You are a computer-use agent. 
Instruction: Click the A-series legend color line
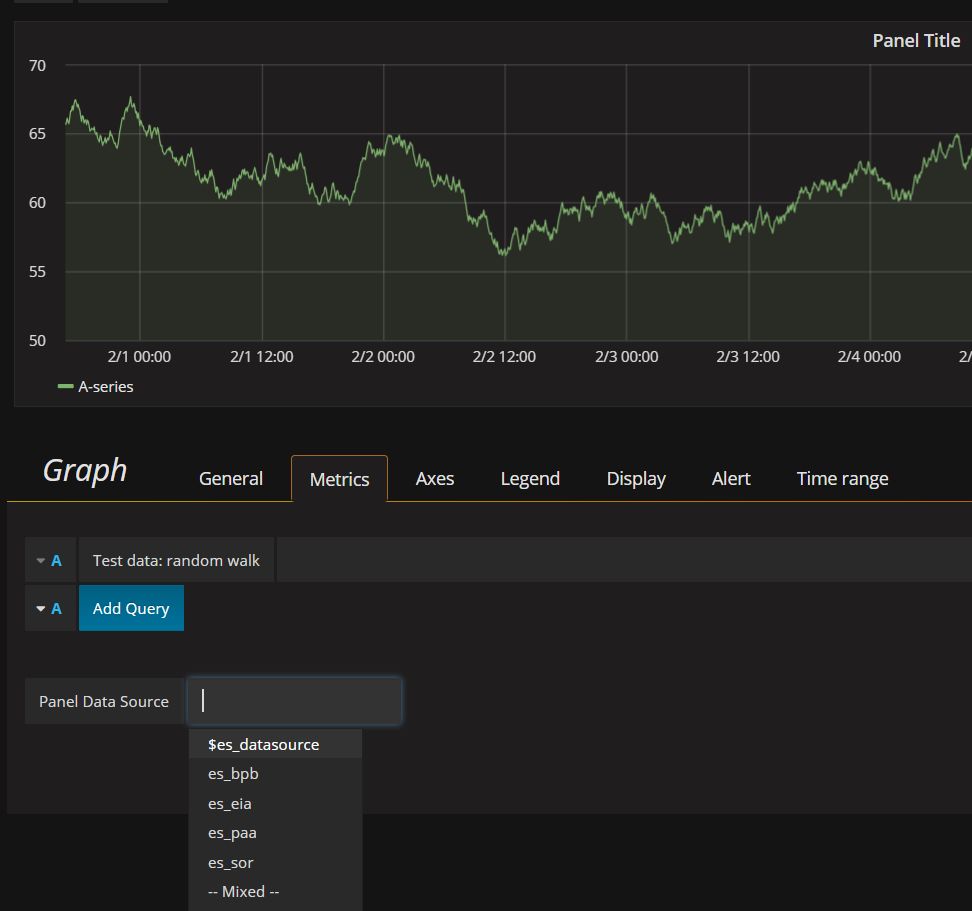point(65,386)
